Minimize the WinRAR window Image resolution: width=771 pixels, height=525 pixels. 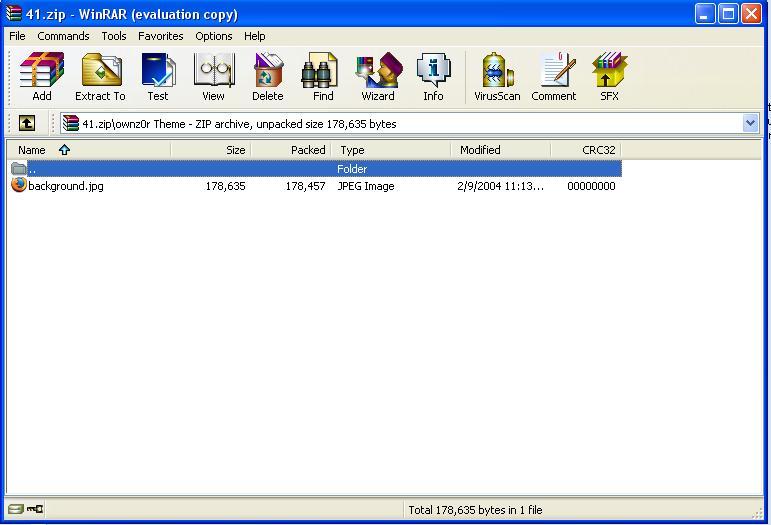(x=705, y=14)
